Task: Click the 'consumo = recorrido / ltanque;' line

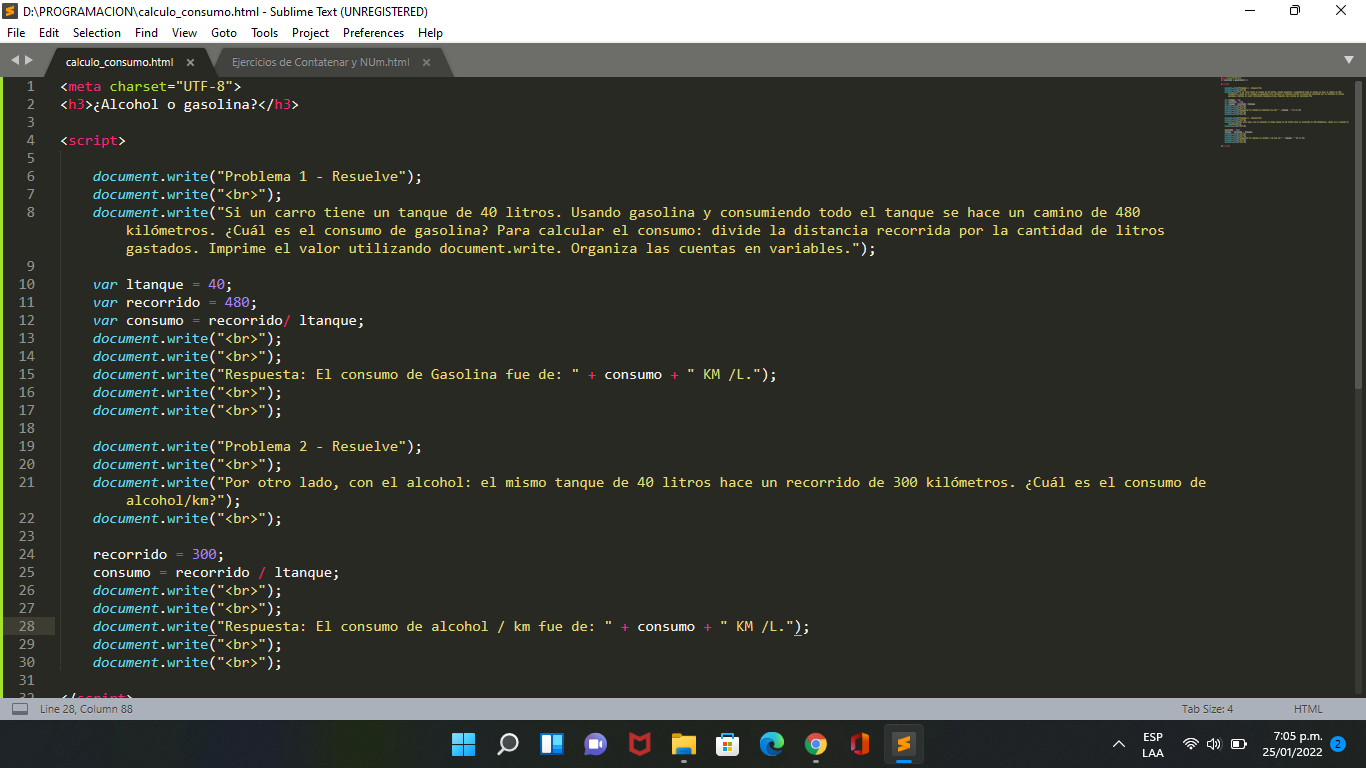Action: 216,572
